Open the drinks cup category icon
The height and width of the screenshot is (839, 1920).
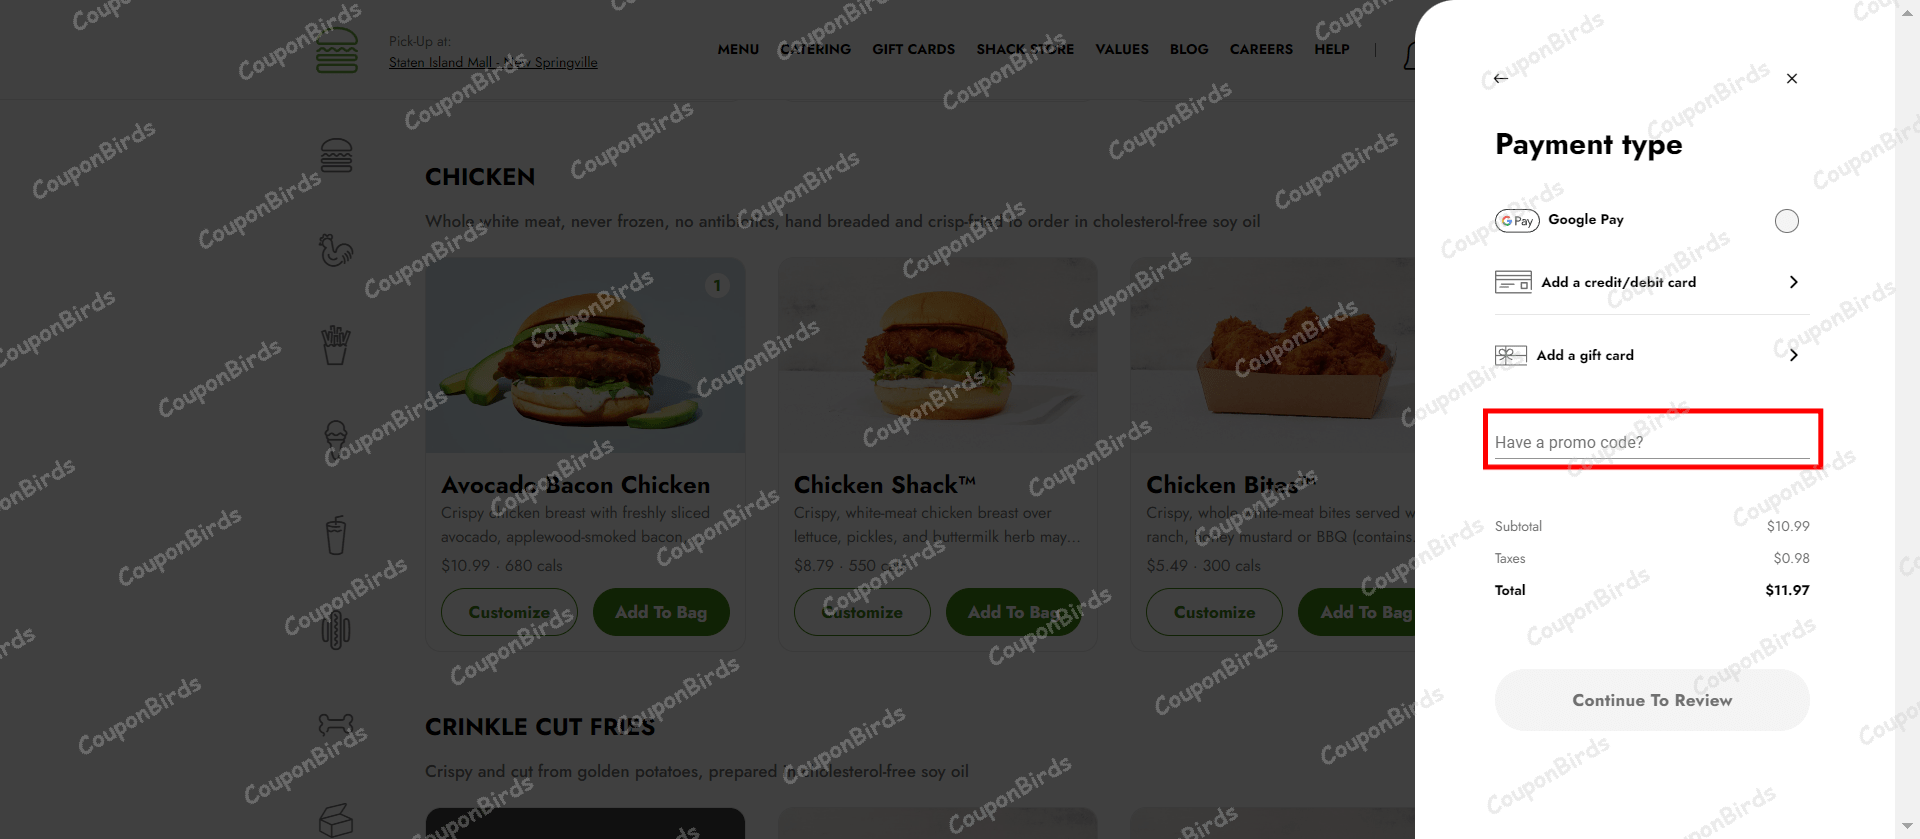[336, 535]
